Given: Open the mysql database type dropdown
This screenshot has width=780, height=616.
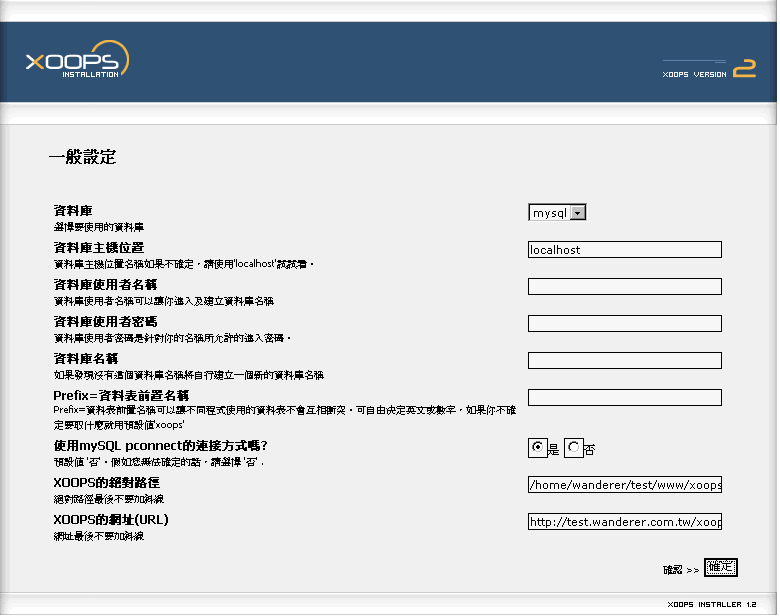Looking at the screenshot, I should (557, 212).
